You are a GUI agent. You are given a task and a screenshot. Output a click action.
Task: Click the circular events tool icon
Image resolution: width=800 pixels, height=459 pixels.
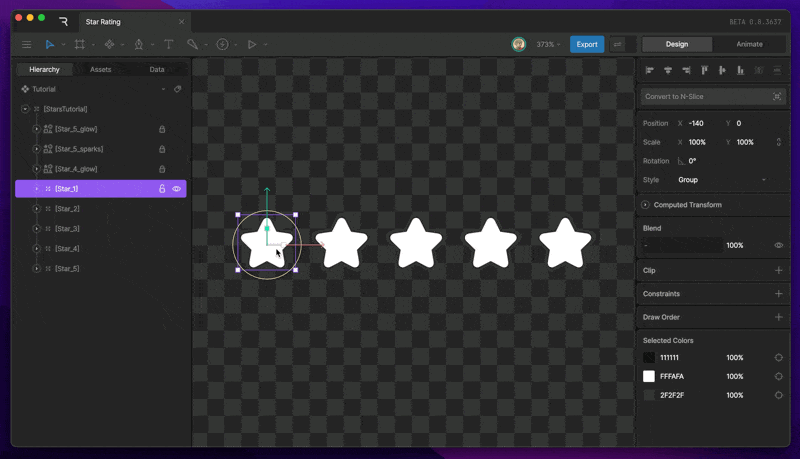[222, 44]
